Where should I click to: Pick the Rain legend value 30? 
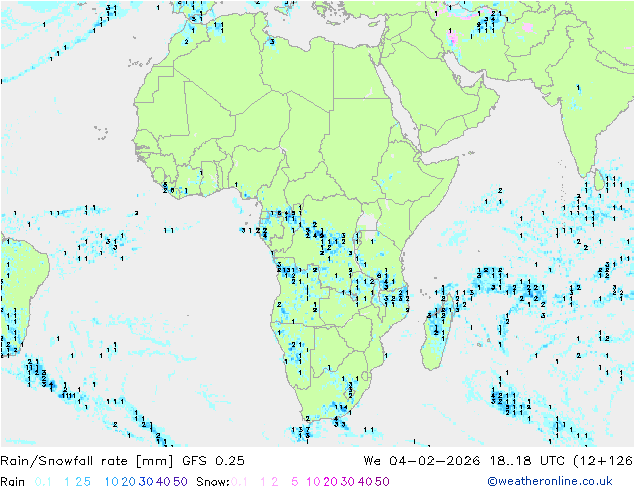tap(146, 482)
